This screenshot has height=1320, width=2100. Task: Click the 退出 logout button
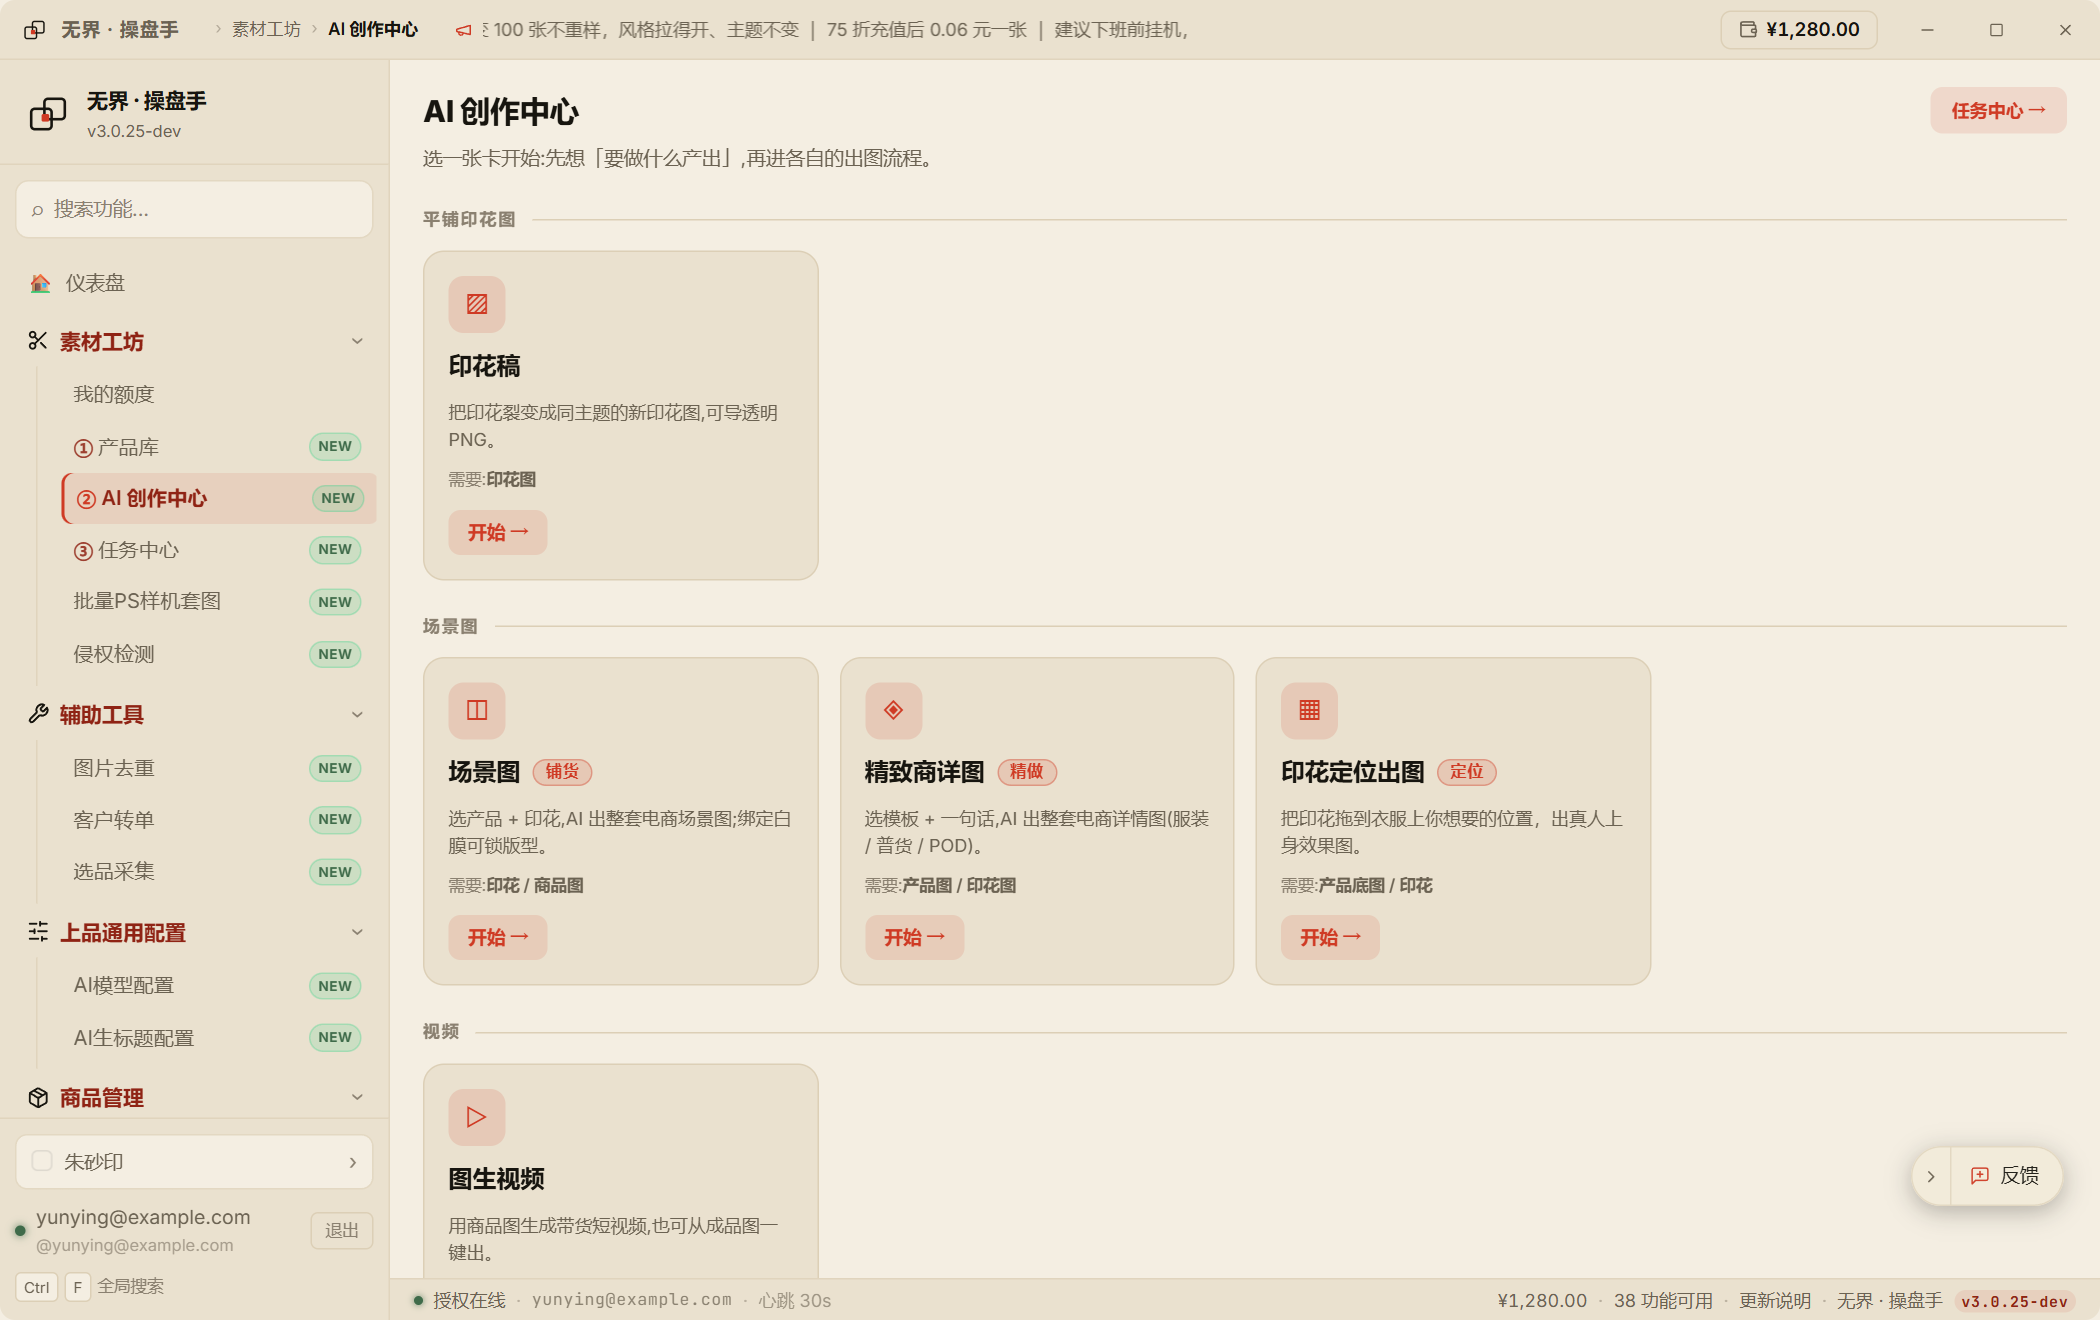341,1230
